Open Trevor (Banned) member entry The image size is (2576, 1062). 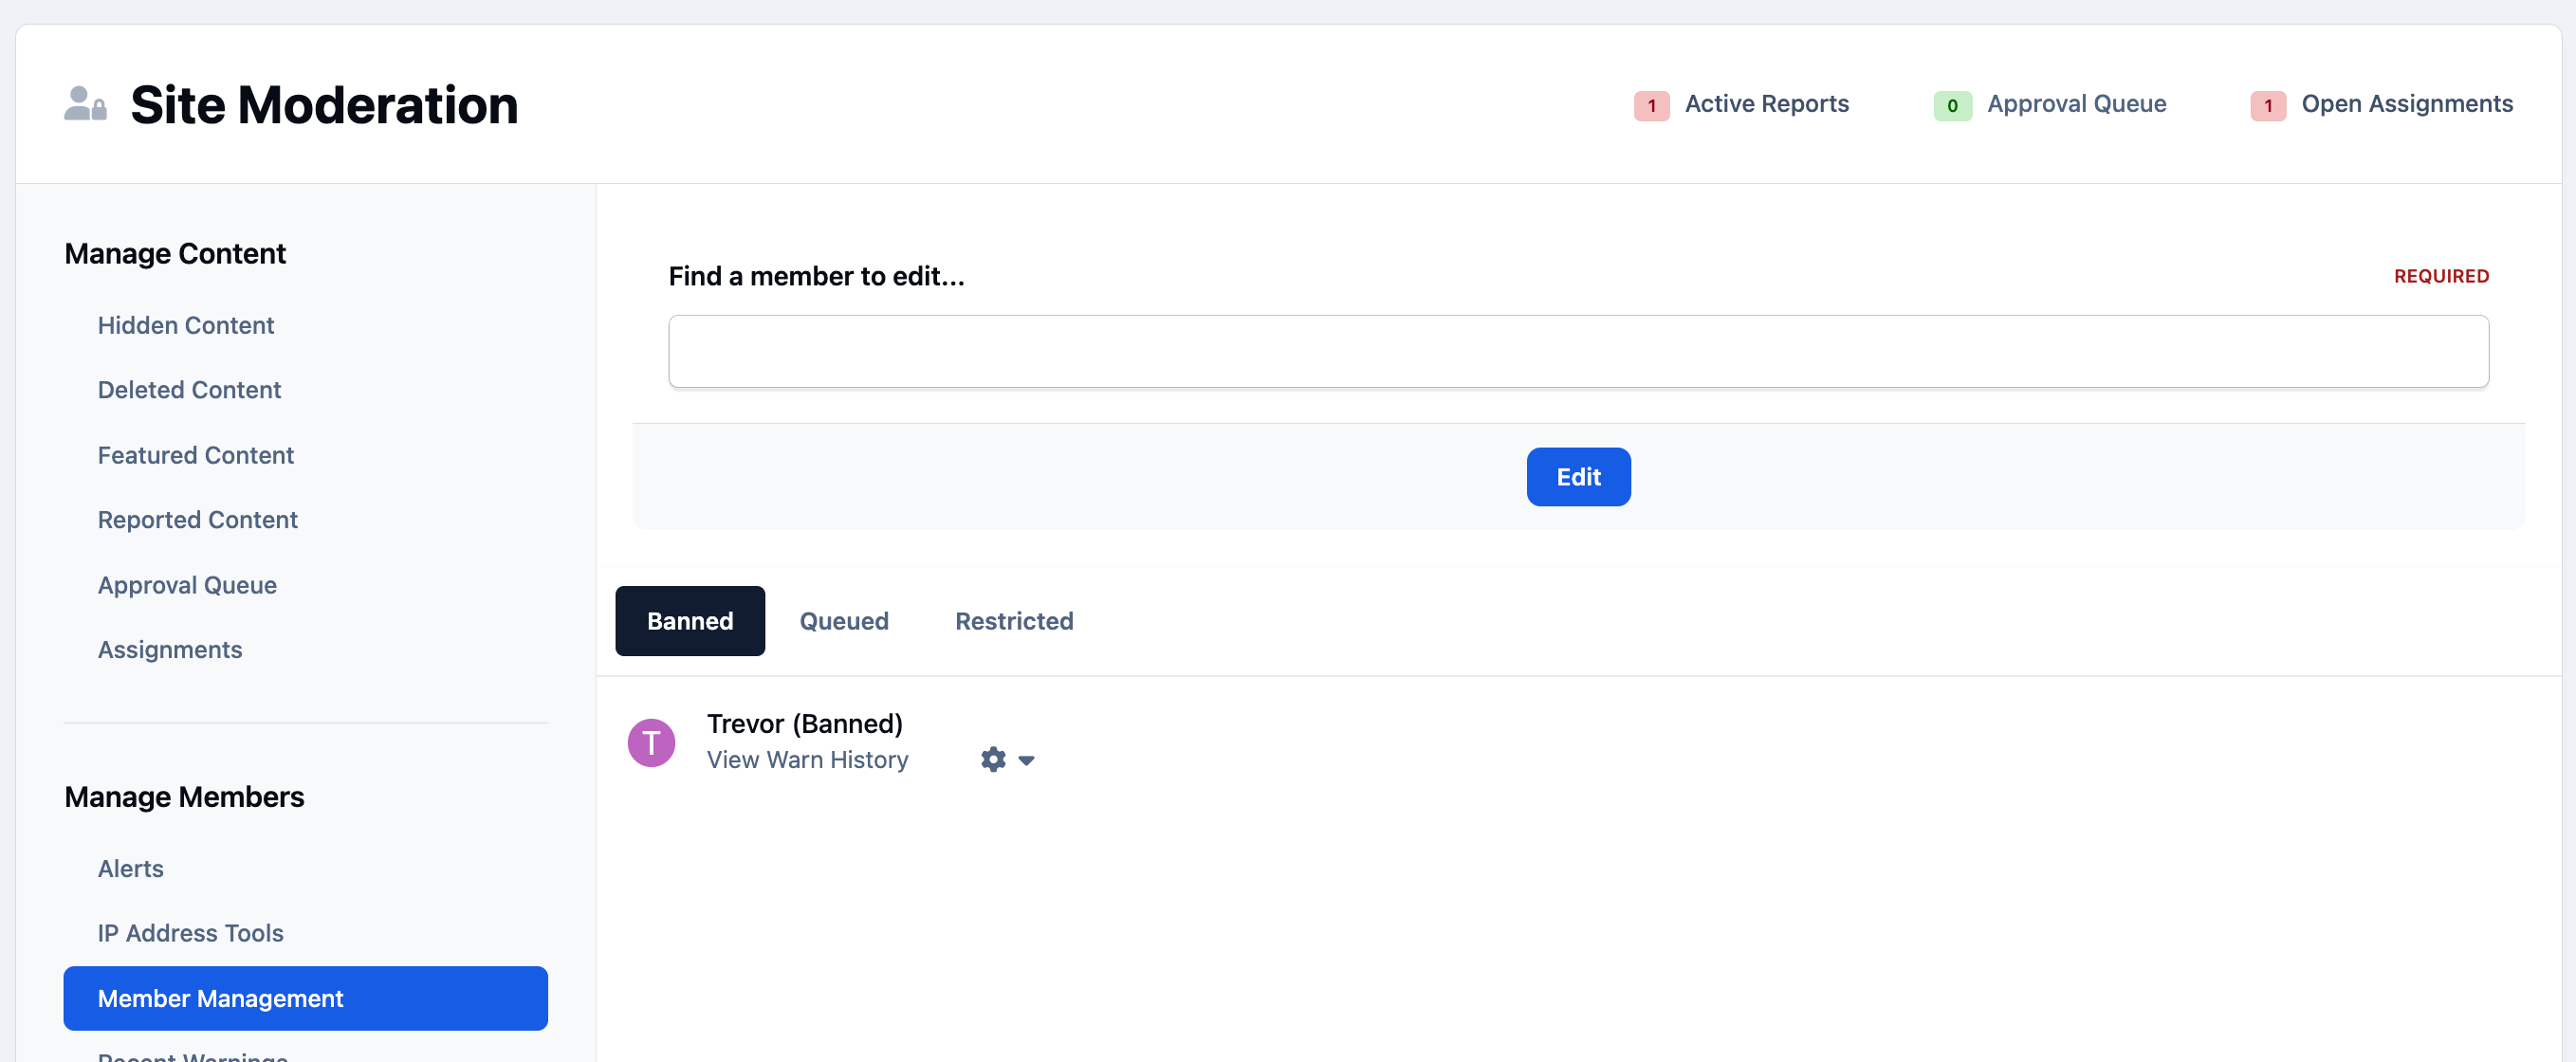(804, 724)
